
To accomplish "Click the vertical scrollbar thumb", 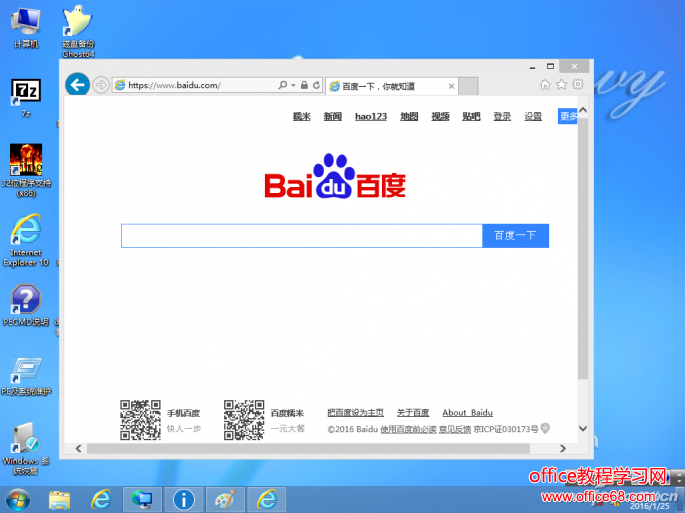I will click(x=583, y=248).
